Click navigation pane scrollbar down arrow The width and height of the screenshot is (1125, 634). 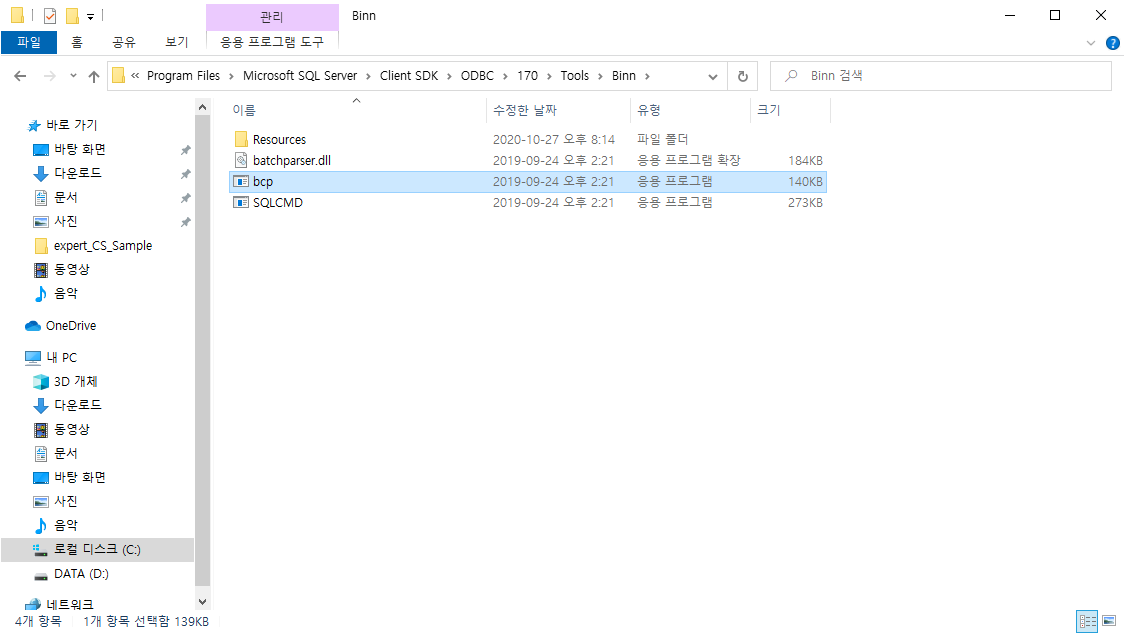(x=202, y=602)
